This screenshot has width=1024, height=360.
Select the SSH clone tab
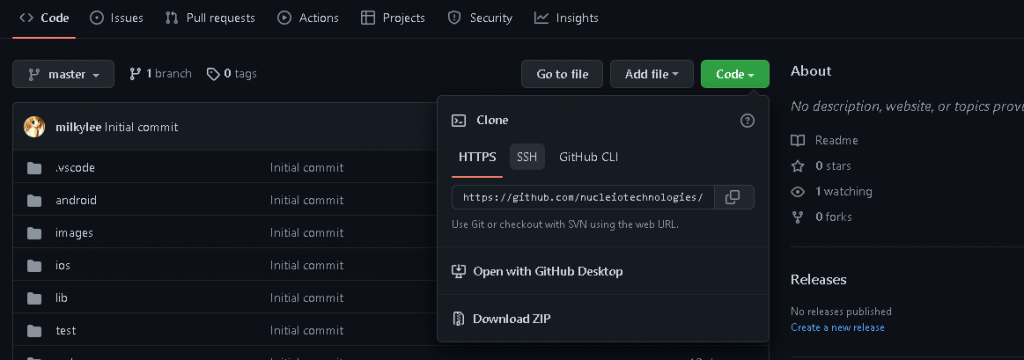[x=527, y=157]
